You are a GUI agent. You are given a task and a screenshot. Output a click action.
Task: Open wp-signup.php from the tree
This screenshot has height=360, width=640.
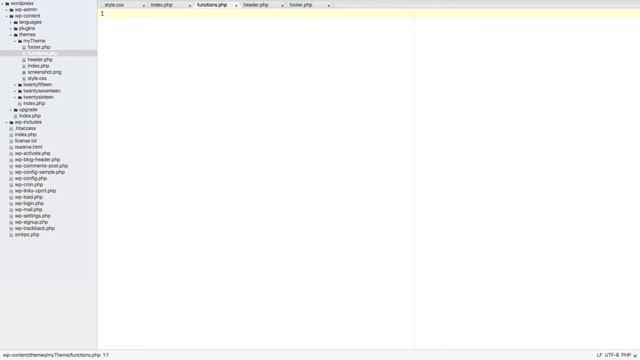click(31, 222)
